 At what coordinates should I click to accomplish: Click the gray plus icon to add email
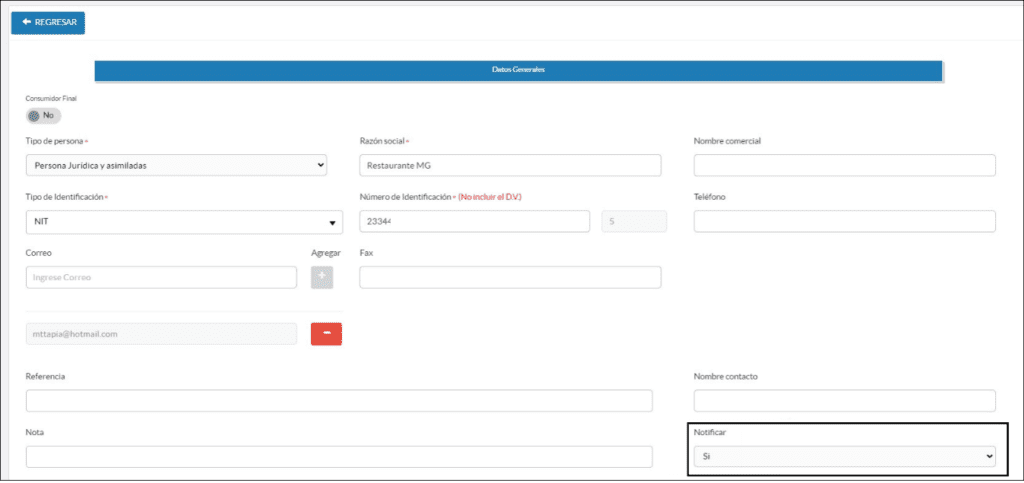point(322,277)
